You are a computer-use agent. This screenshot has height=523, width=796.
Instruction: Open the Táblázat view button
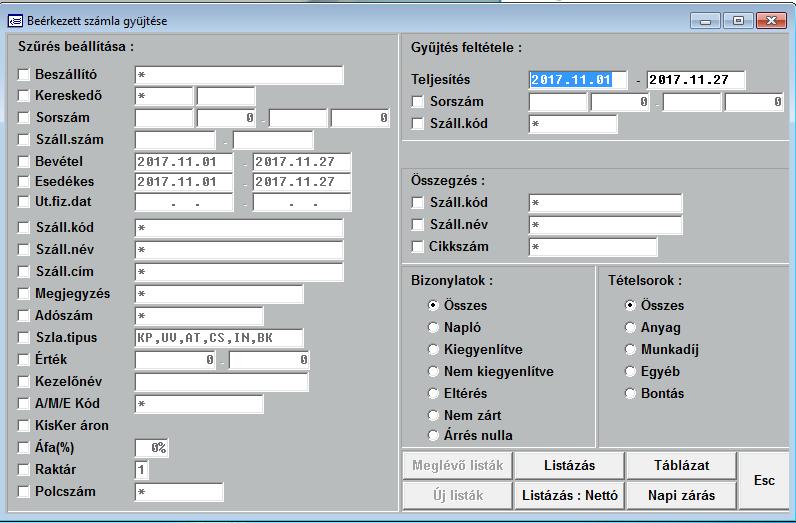[x=681, y=465]
